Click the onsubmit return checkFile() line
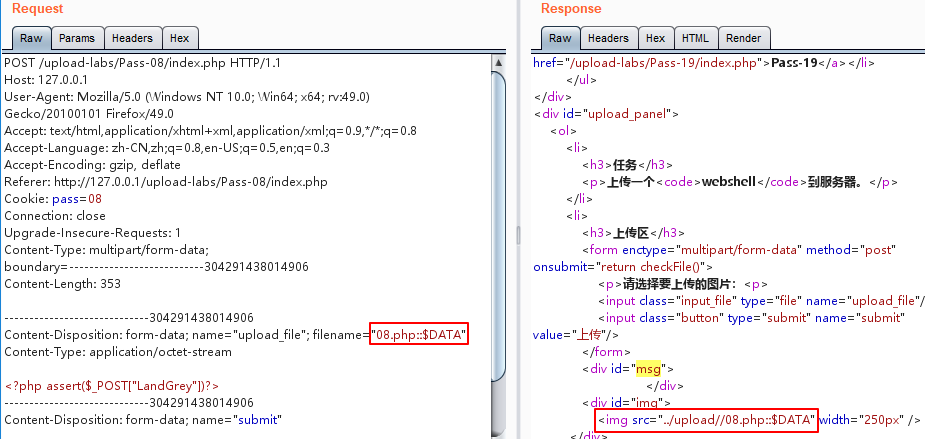This screenshot has width=925, height=439. tap(622, 267)
